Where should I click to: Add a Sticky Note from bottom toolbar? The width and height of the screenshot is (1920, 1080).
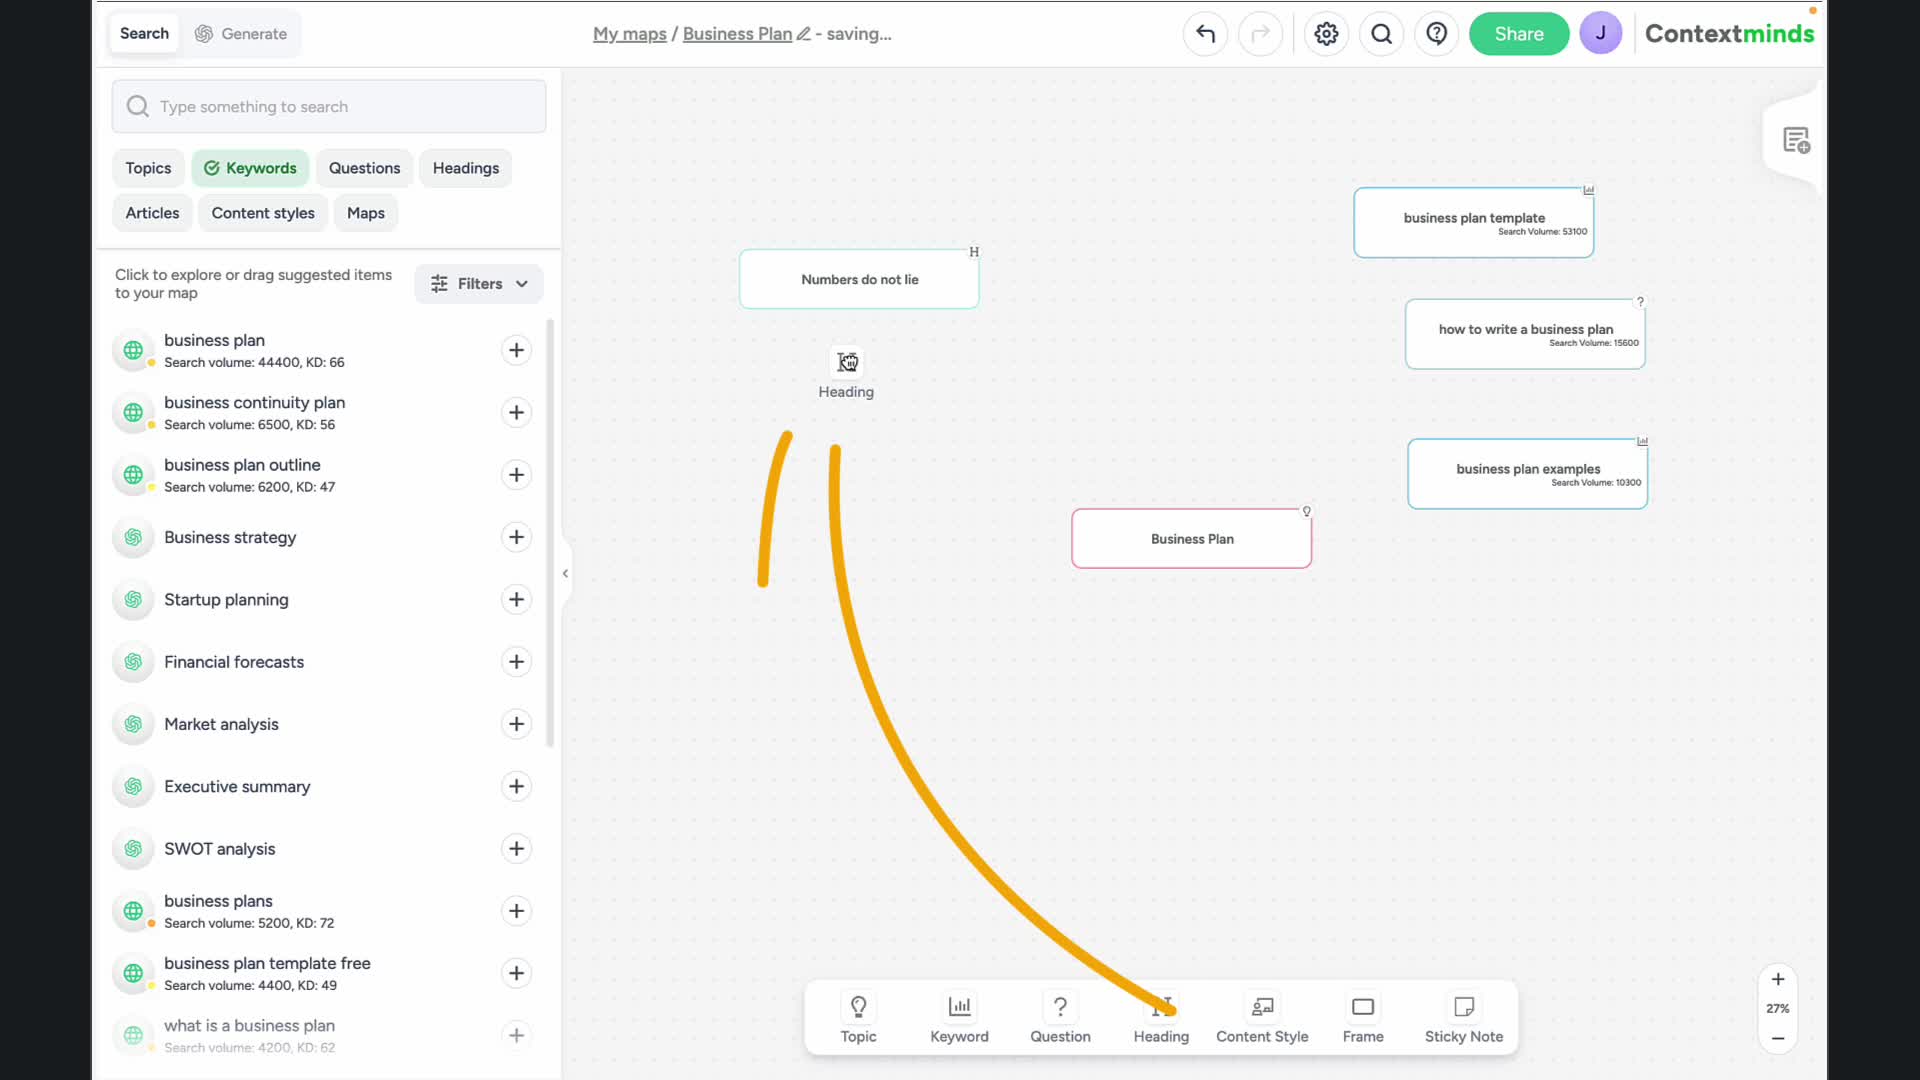[x=1464, y=1018]
